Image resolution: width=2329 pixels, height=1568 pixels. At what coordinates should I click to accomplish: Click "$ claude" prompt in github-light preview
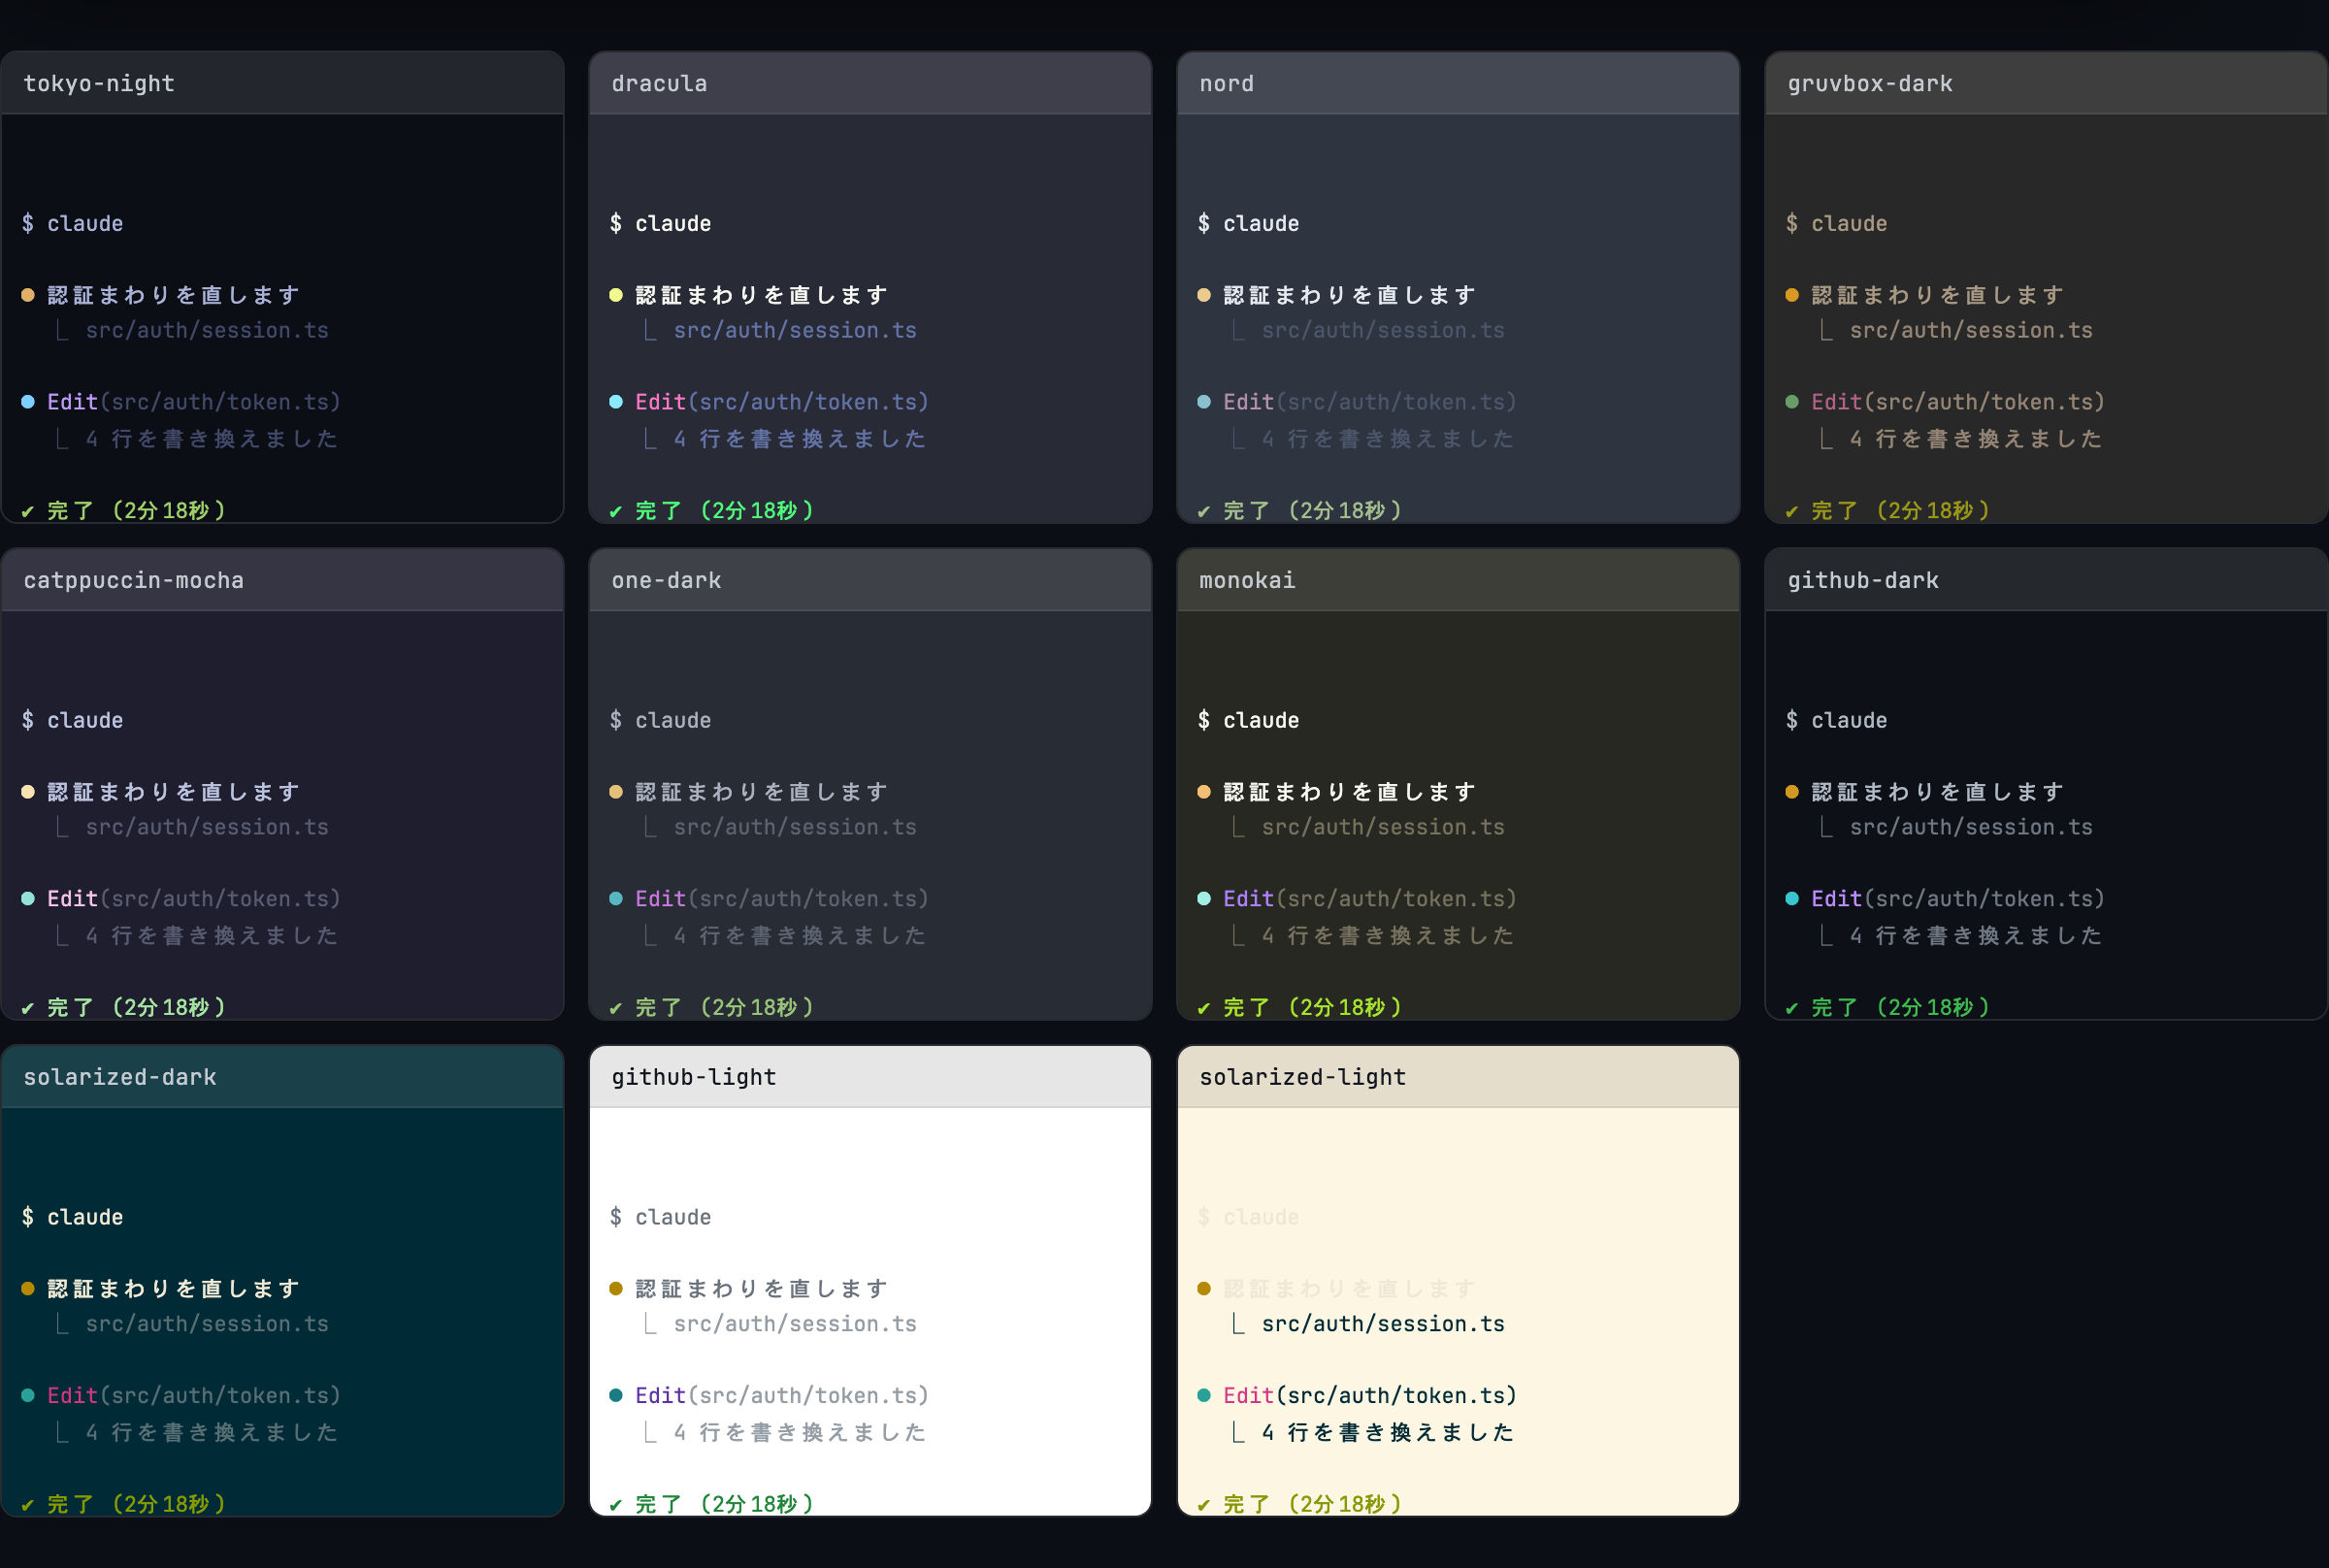661,1217
